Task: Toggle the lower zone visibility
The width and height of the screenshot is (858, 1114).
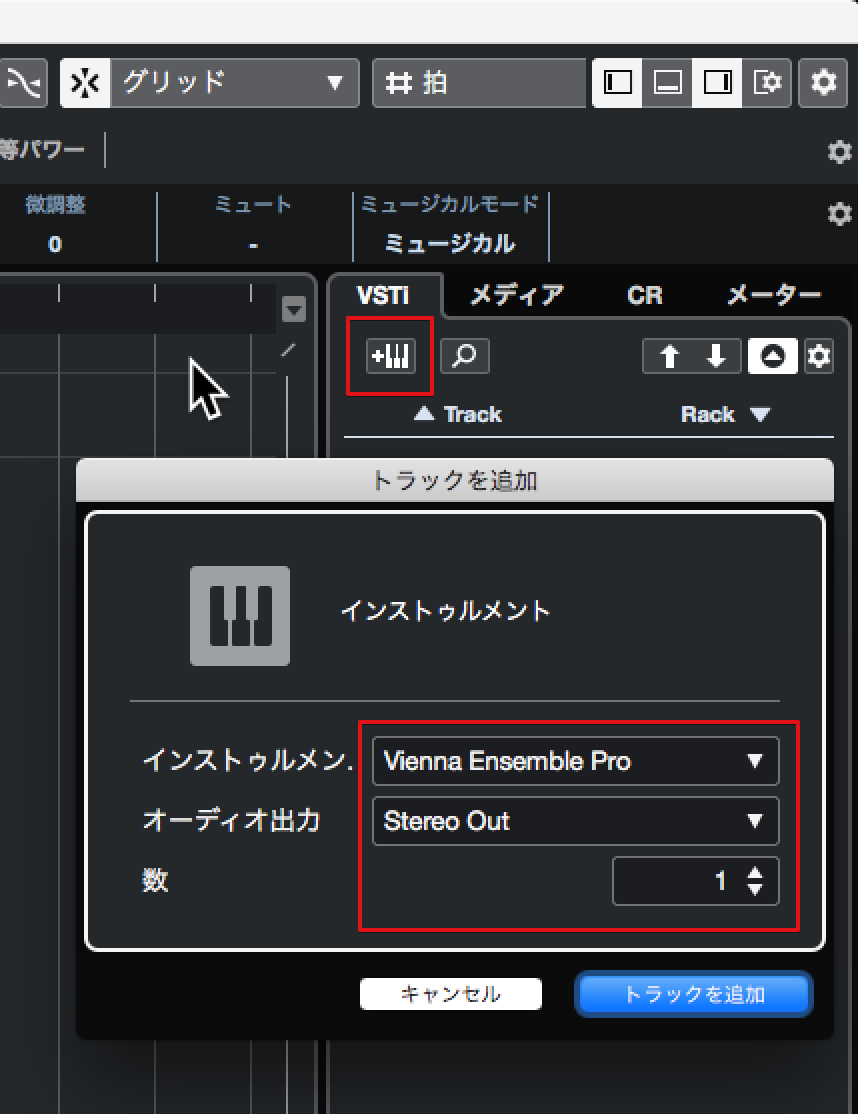Action: (x=667, y=83)
